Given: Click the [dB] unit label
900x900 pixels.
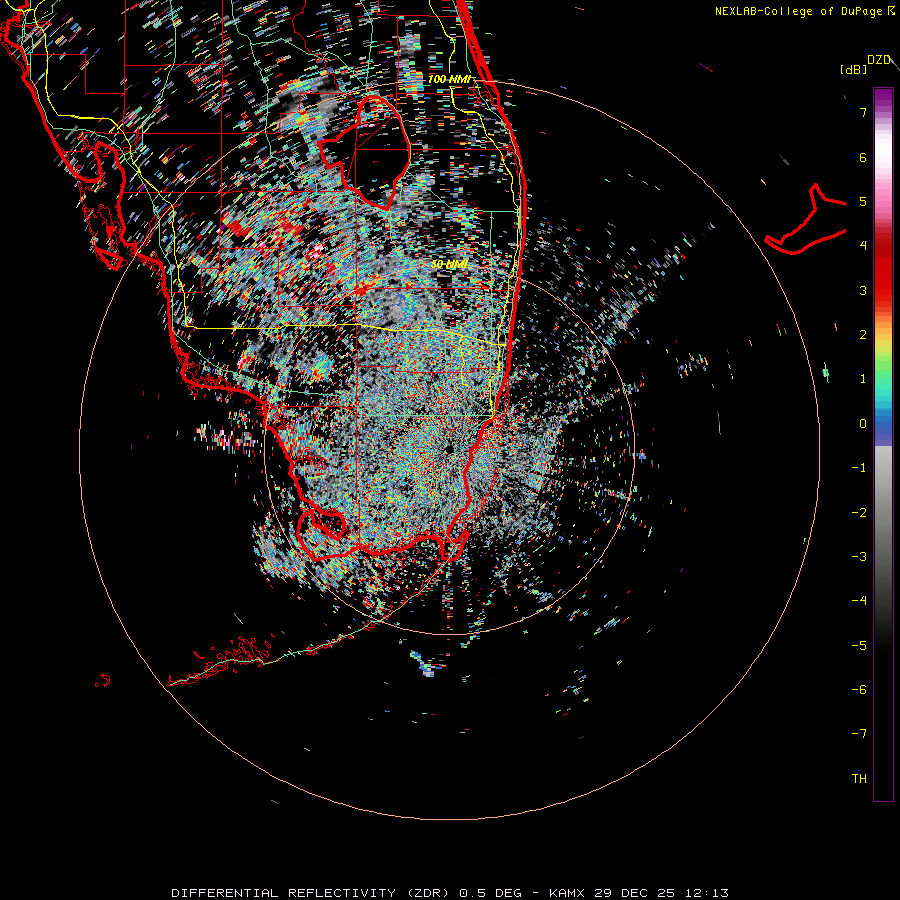Looking at the screenshot, I should [x=854, y=69].
